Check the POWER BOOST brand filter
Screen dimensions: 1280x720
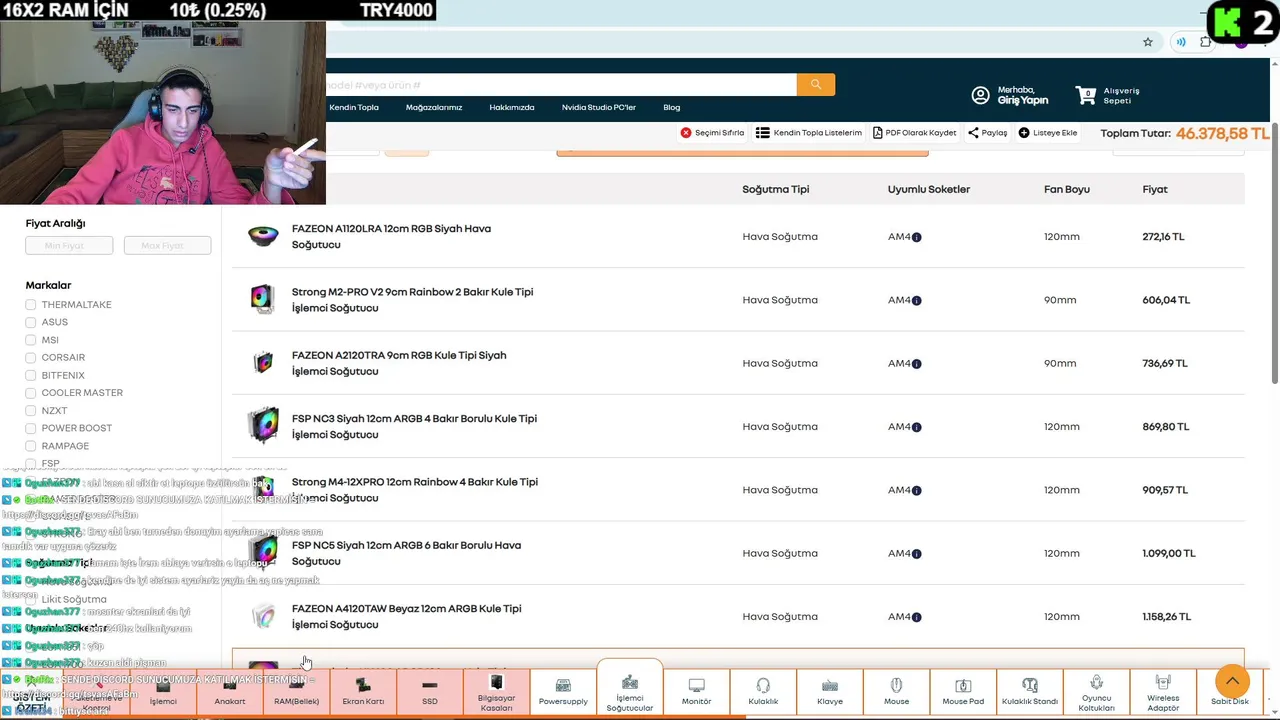click(31, 428)
